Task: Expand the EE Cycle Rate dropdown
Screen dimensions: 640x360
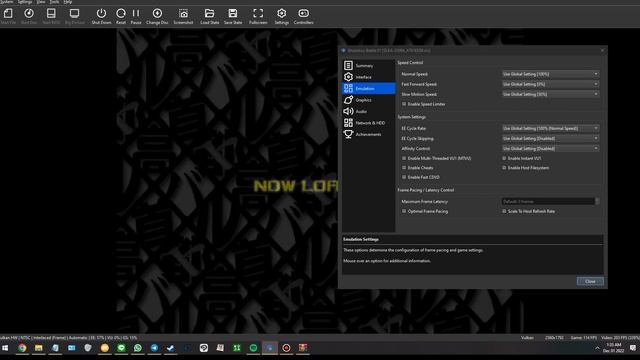Action: (x=550, y=128)
